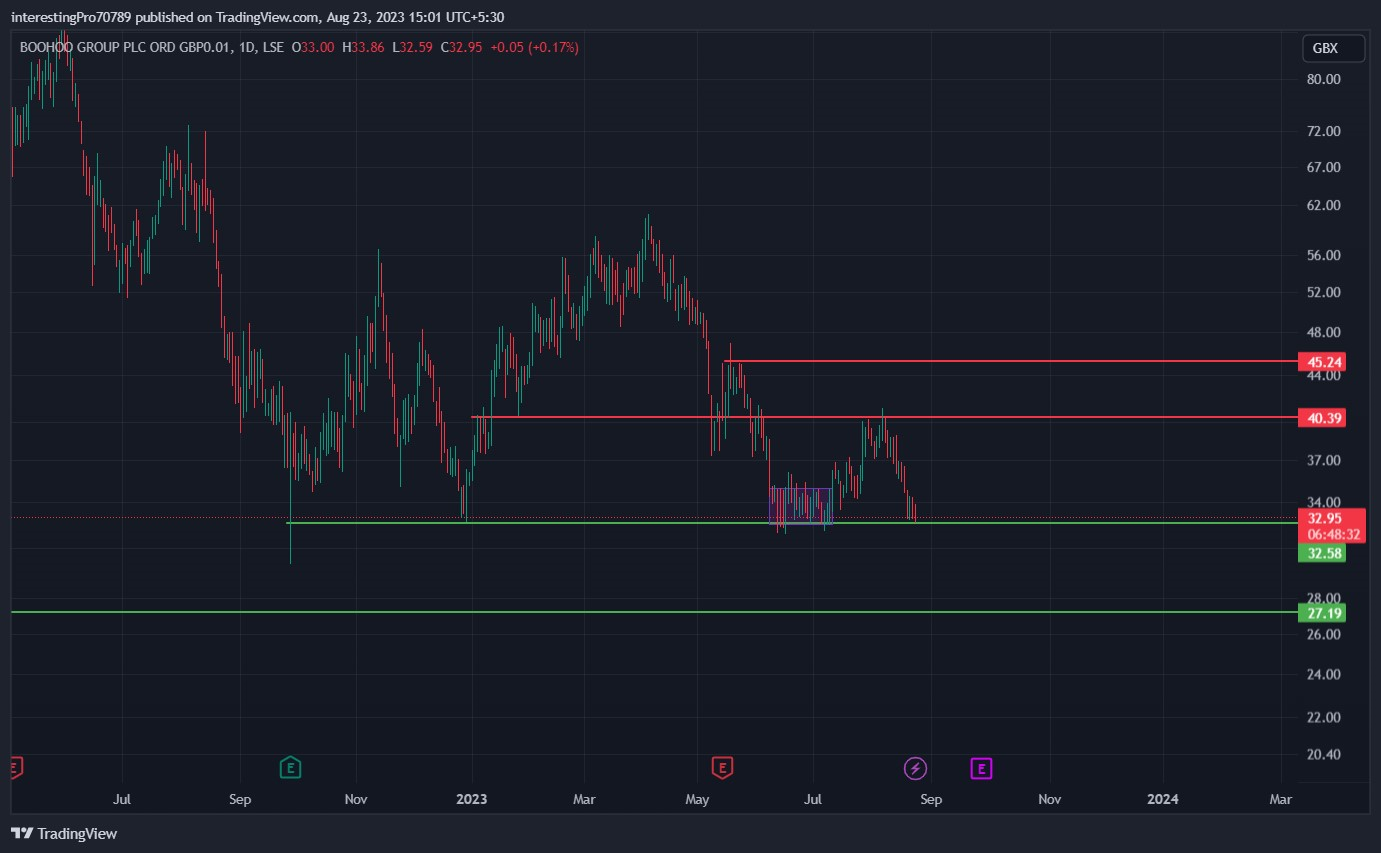
Task: Click the 32.95 current price label
Action: pos(1325,518)
